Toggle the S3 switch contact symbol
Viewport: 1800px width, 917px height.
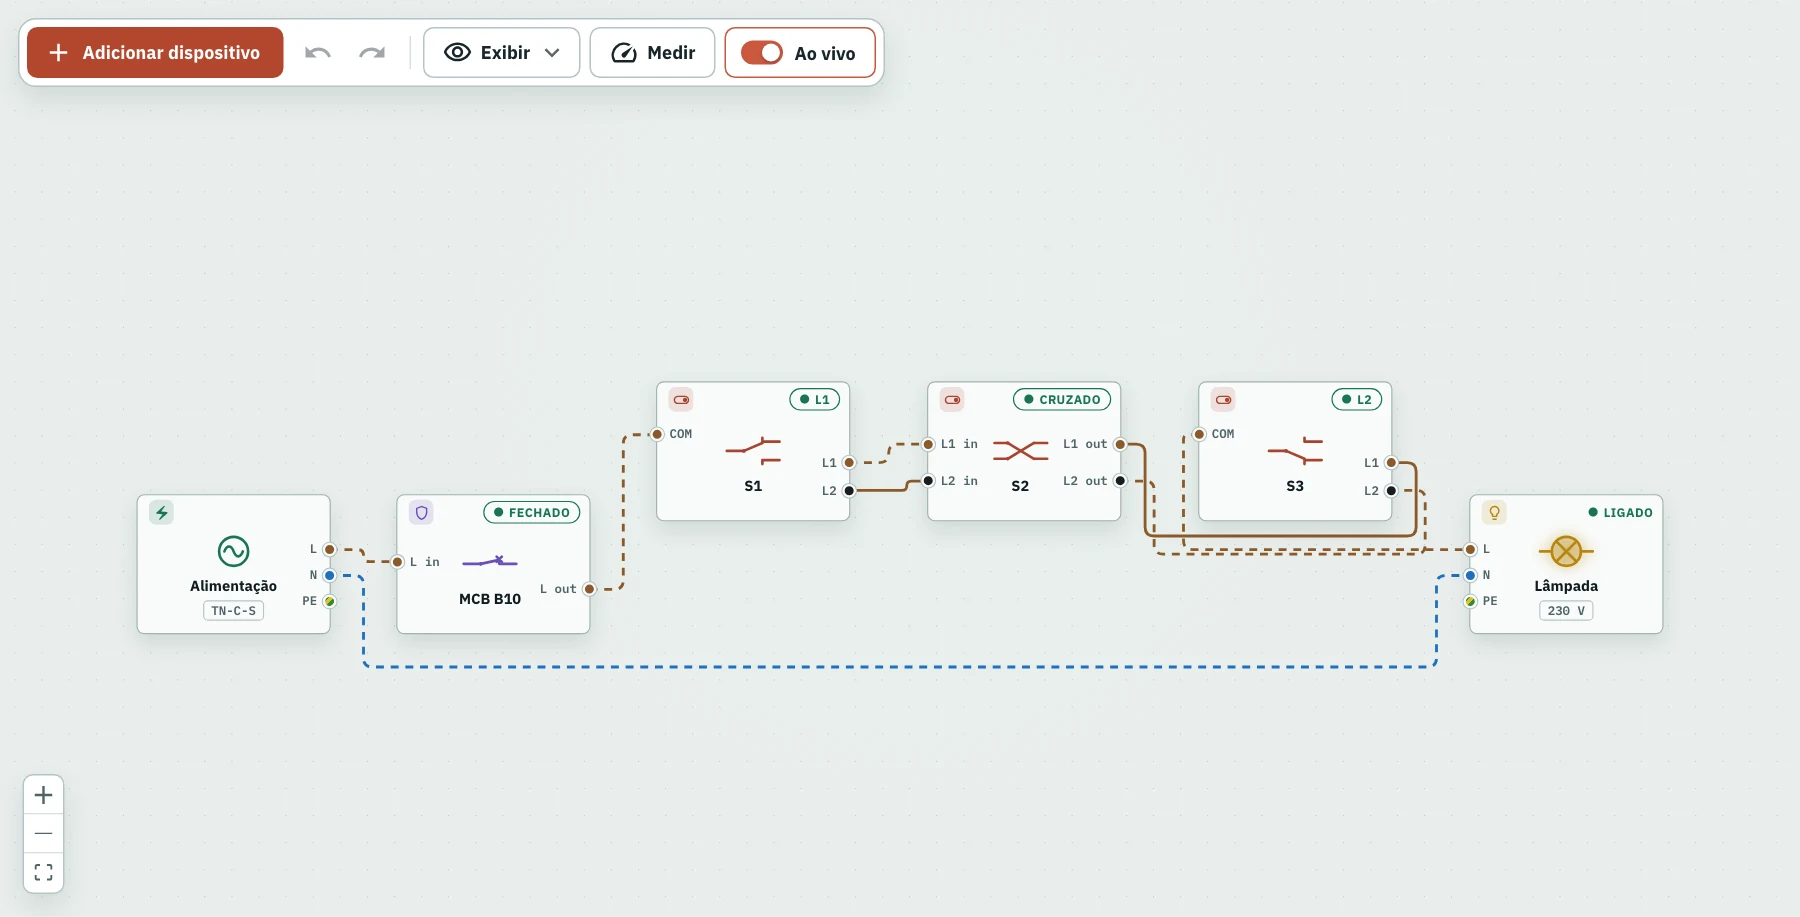(x=1295, y=451)
